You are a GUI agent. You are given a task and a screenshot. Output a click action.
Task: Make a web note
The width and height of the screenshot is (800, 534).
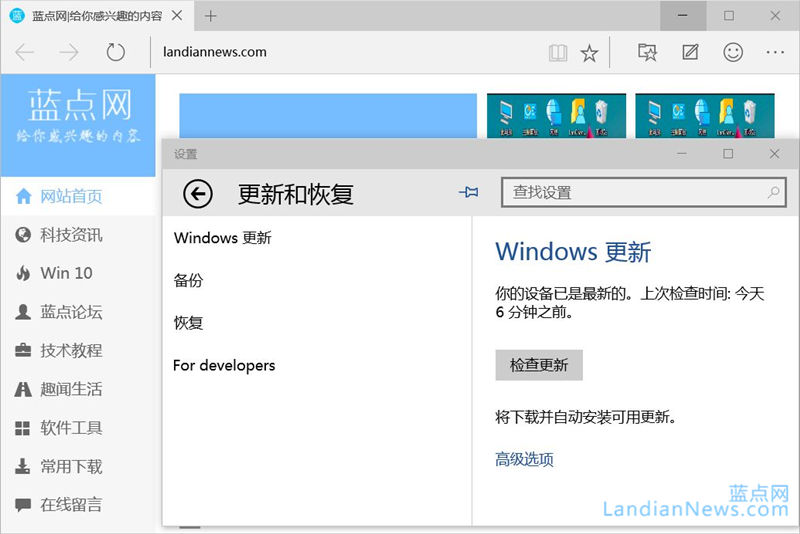tap(690, 52)
